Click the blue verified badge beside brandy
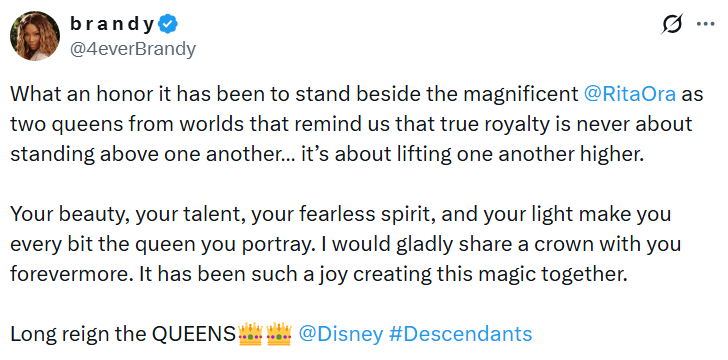This screenshot has width=728, height=360. click(168, 24)
